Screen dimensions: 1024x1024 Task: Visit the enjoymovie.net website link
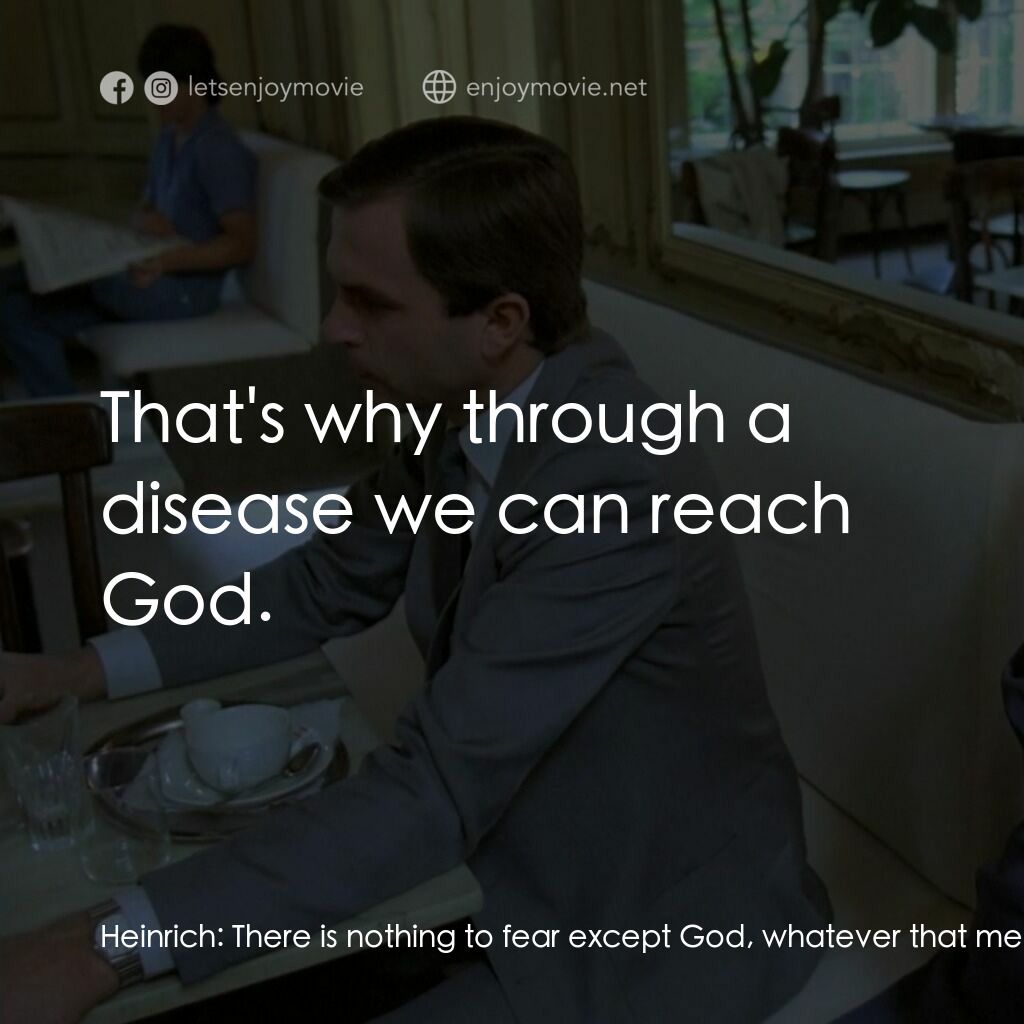pyautogui.click(x=556, y=88)
